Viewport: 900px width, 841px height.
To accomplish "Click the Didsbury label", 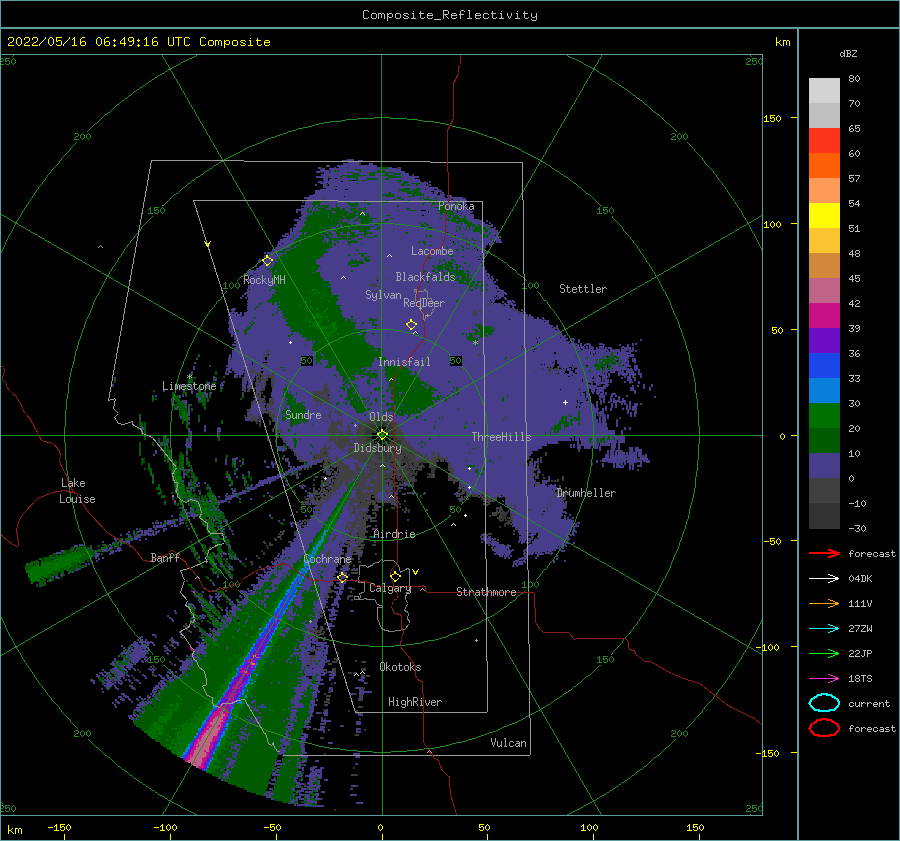I will click(x=377, y=448).
